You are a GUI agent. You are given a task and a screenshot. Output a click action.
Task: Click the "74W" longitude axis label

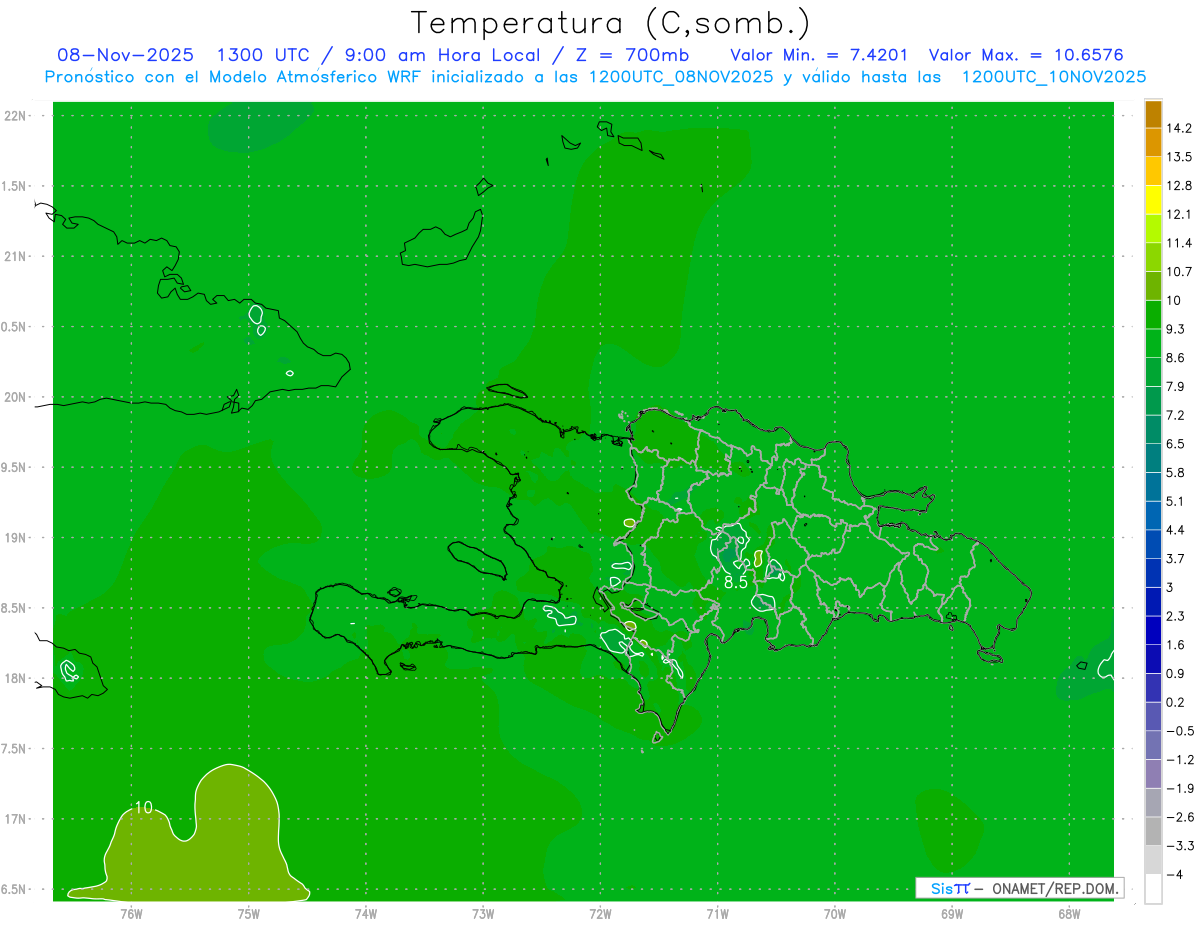tap(366, 914)
